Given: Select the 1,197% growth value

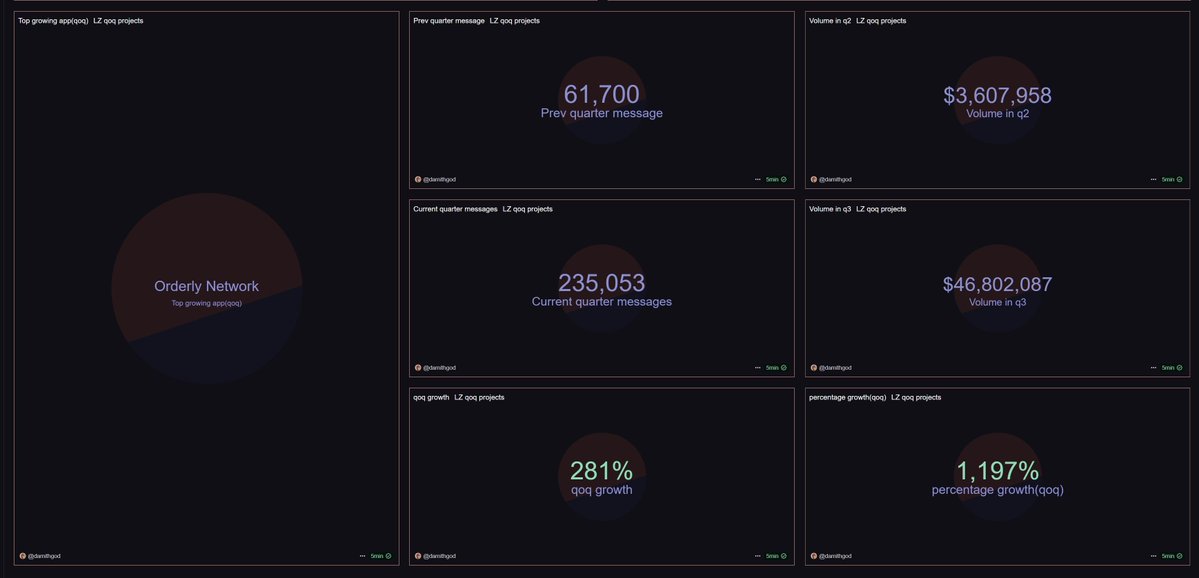Looking at the screenshot, I should click(997, 471).
